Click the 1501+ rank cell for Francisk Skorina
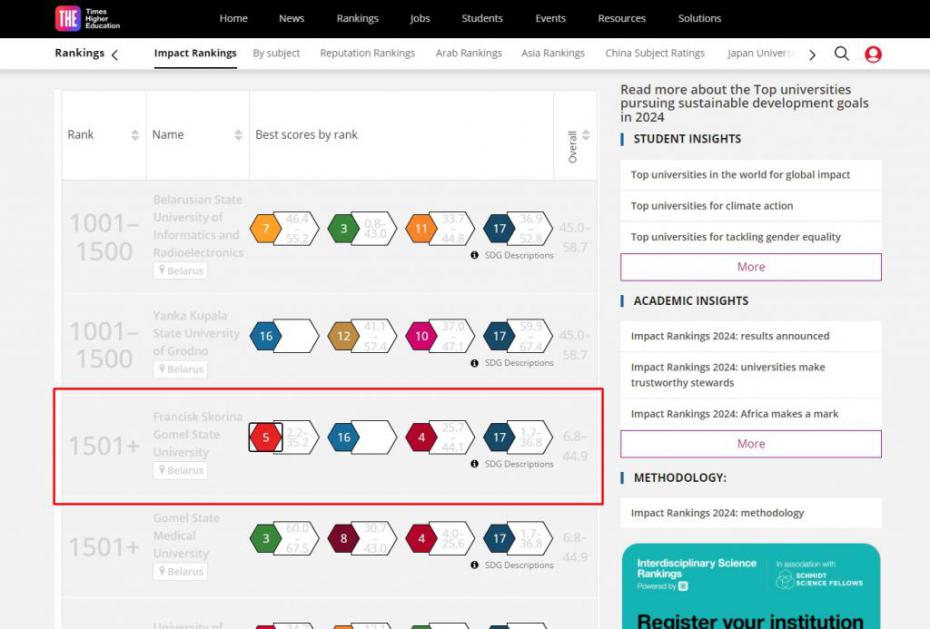 pos(104,446)
